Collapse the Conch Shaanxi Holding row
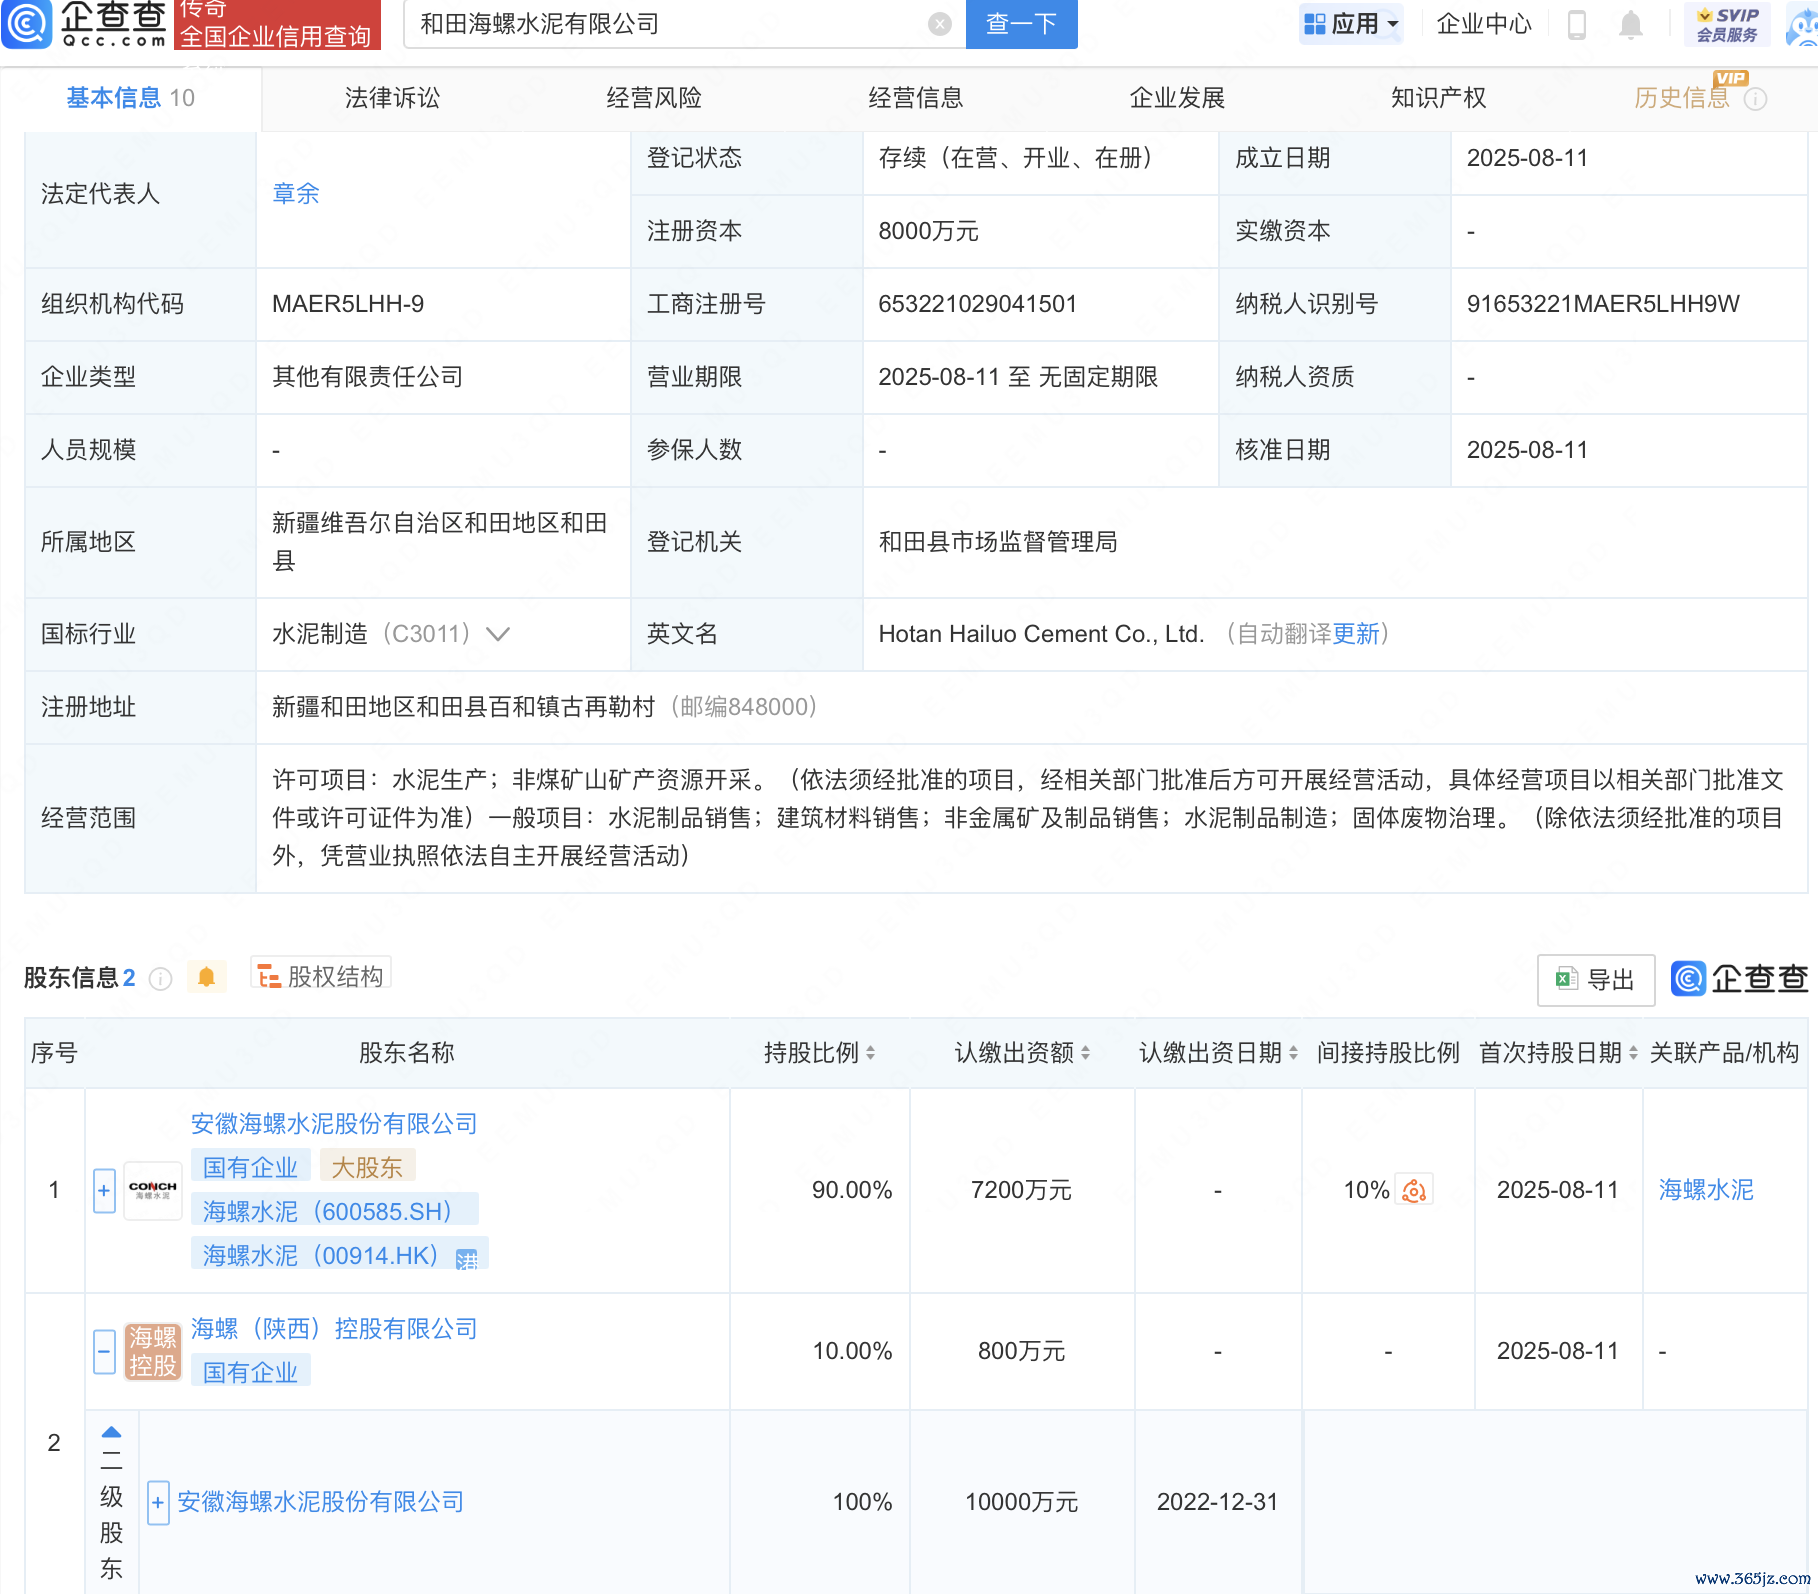Screen dimensions: 1818x1594 [x=104, y=1351]
